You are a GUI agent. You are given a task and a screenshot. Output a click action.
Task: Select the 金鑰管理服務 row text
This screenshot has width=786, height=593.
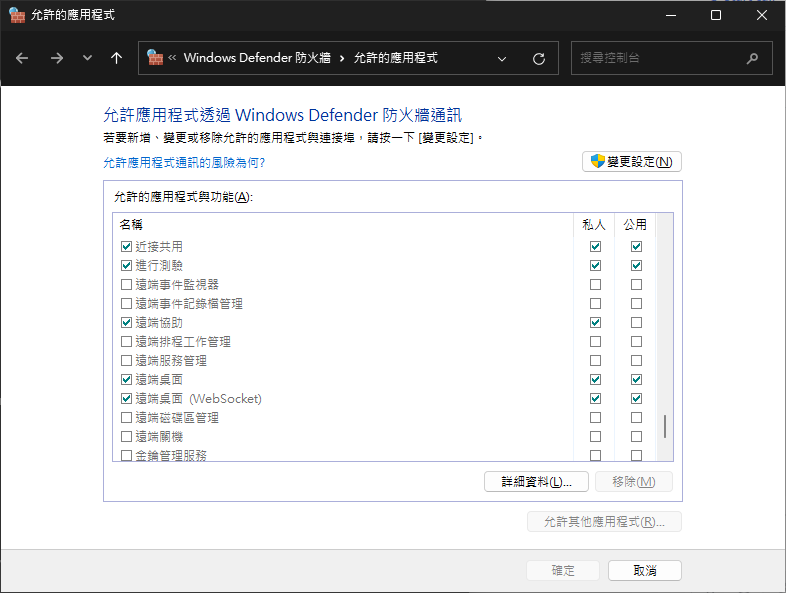pyautogui.click(x=171, y=455)
